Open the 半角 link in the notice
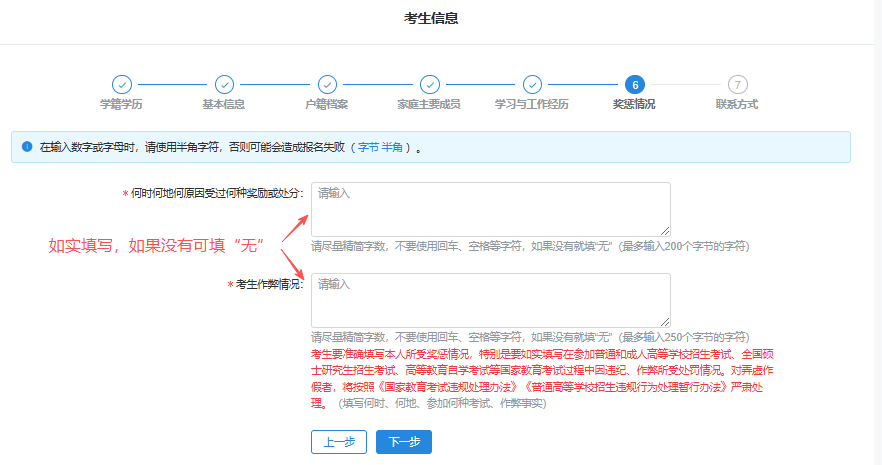The height and width of the screenshot is (465, 882). tap(392, 147)
